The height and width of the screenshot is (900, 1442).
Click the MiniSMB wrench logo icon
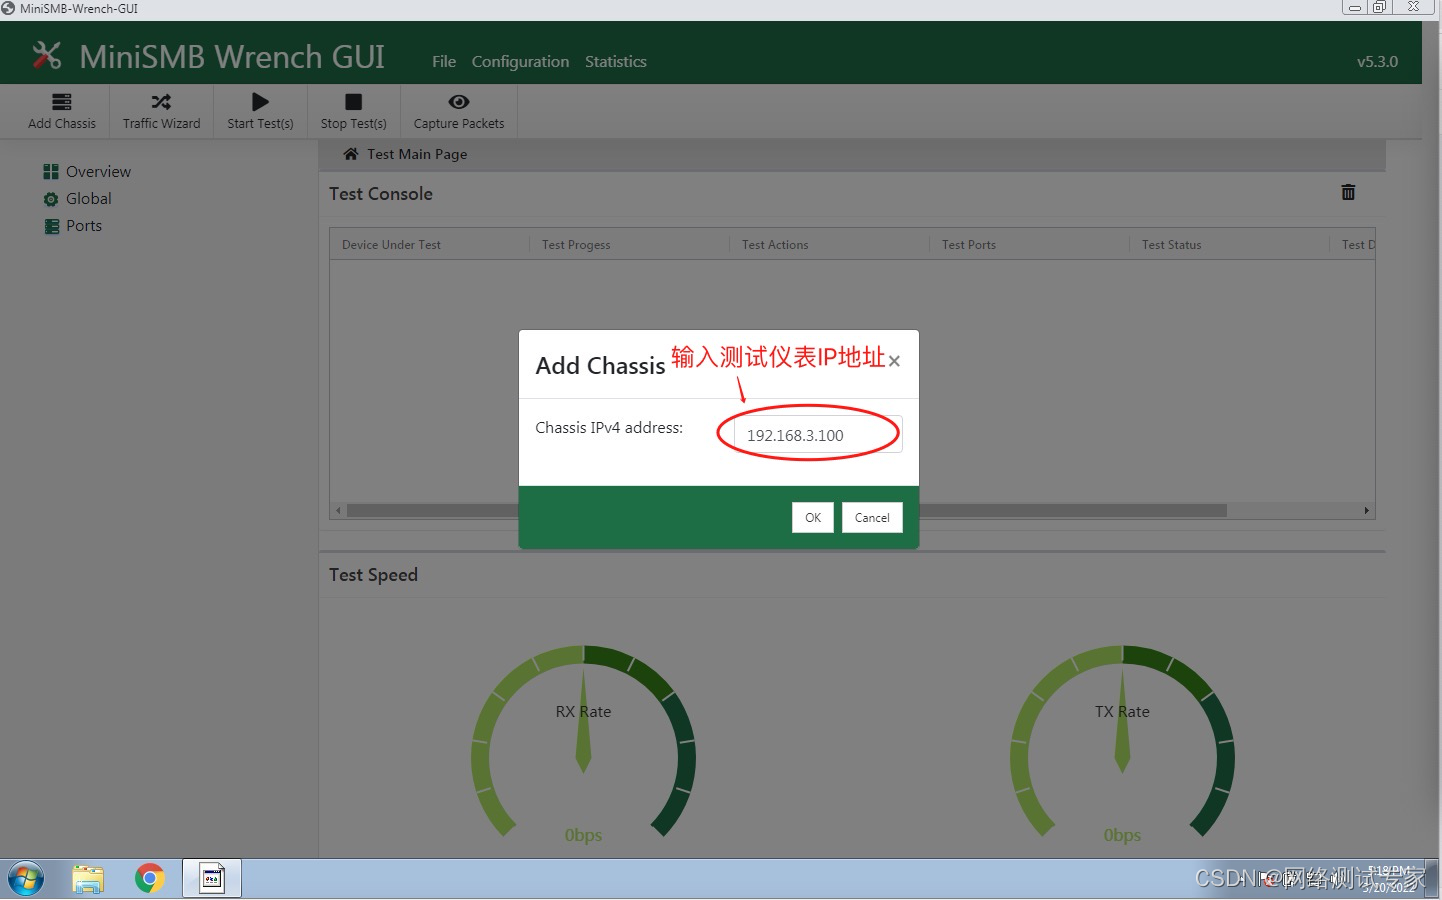(x=46, y=55)
